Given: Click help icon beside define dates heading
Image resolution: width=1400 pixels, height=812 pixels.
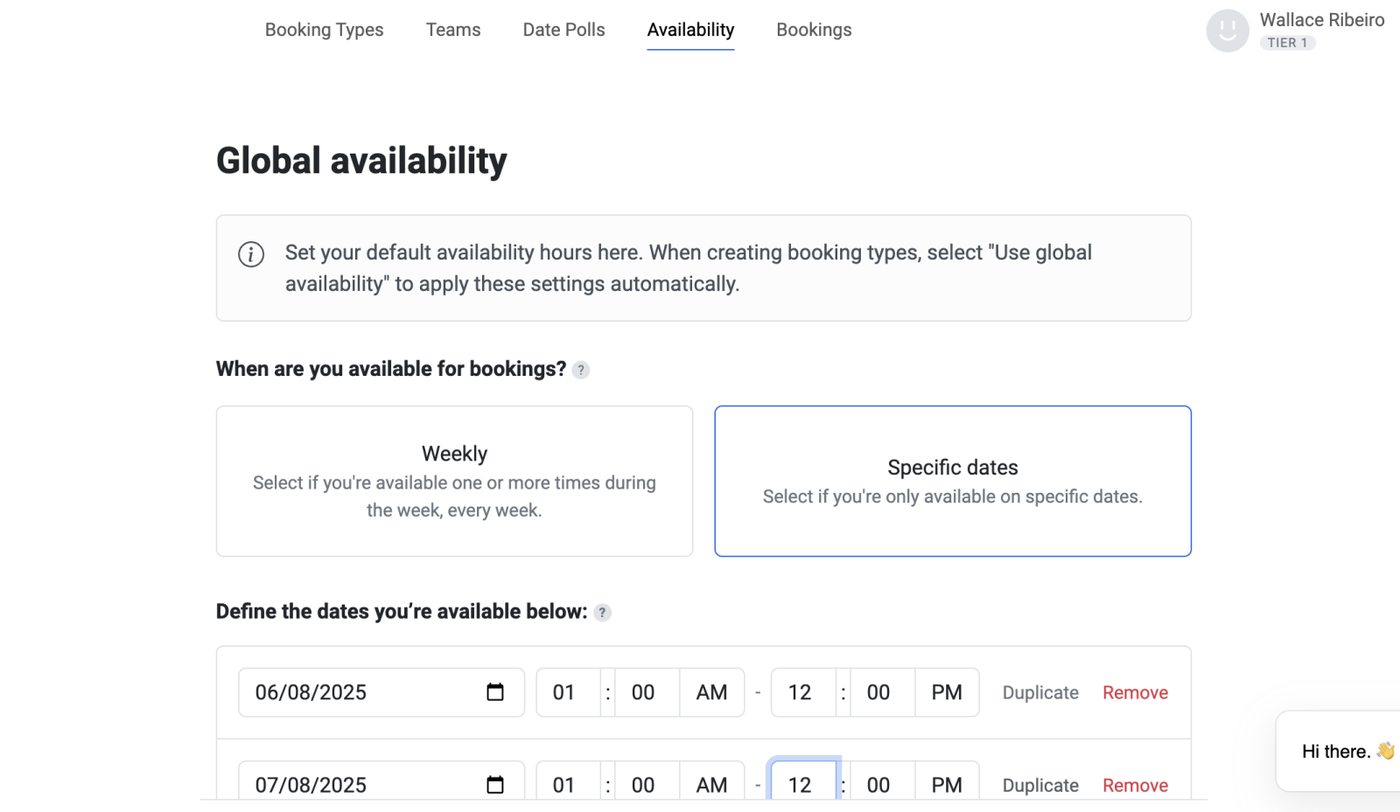Looking at the screenshot, I should point(602,613).
